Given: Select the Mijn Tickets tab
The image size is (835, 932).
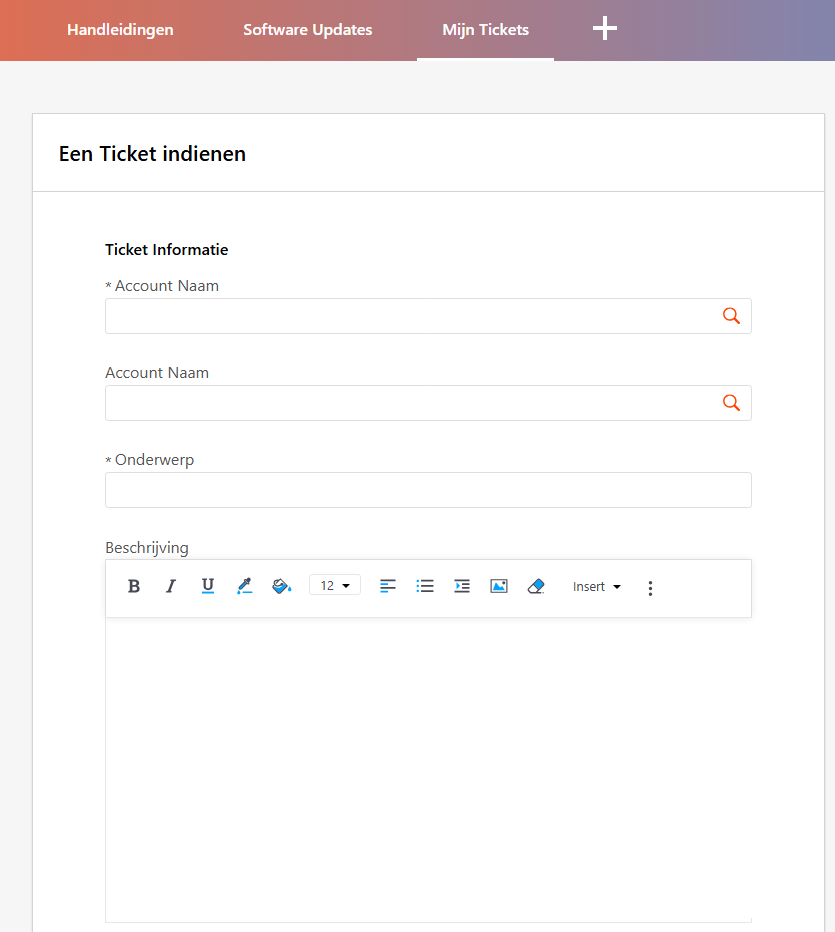Looking at the screenshot, I should coord(486,30).
